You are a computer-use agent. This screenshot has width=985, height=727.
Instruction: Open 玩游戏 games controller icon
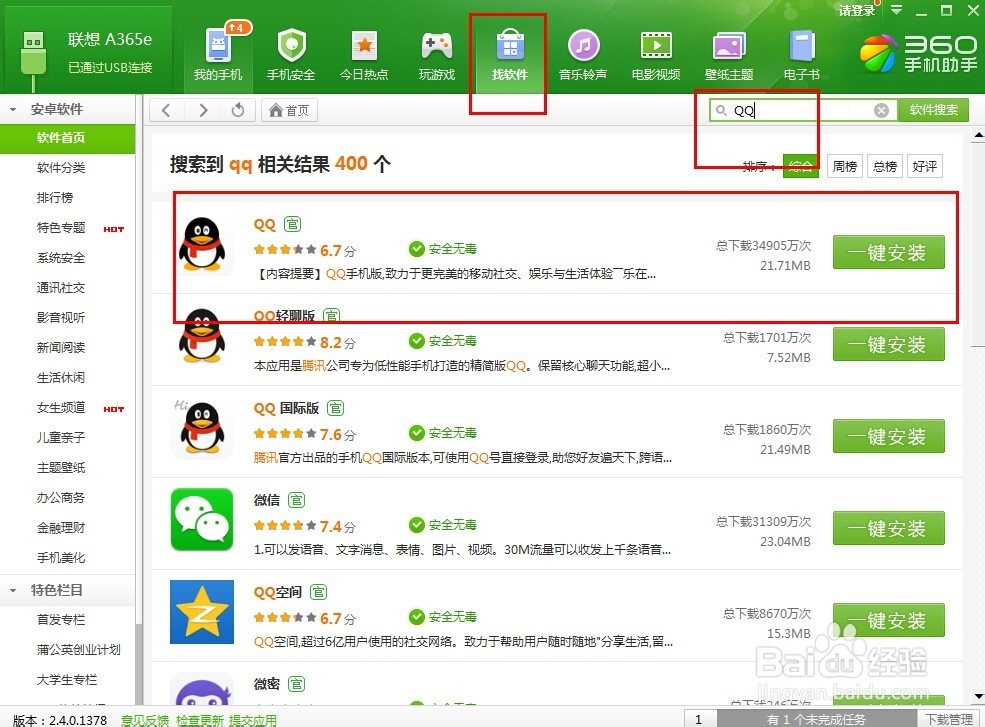click(x=437, y=53)
